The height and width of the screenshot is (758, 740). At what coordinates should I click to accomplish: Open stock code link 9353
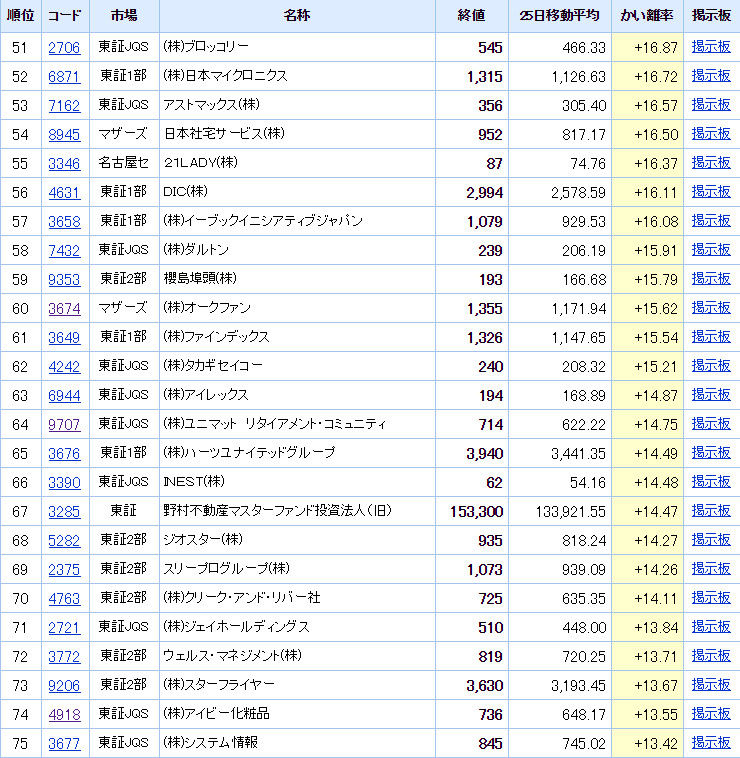[64, 279]
